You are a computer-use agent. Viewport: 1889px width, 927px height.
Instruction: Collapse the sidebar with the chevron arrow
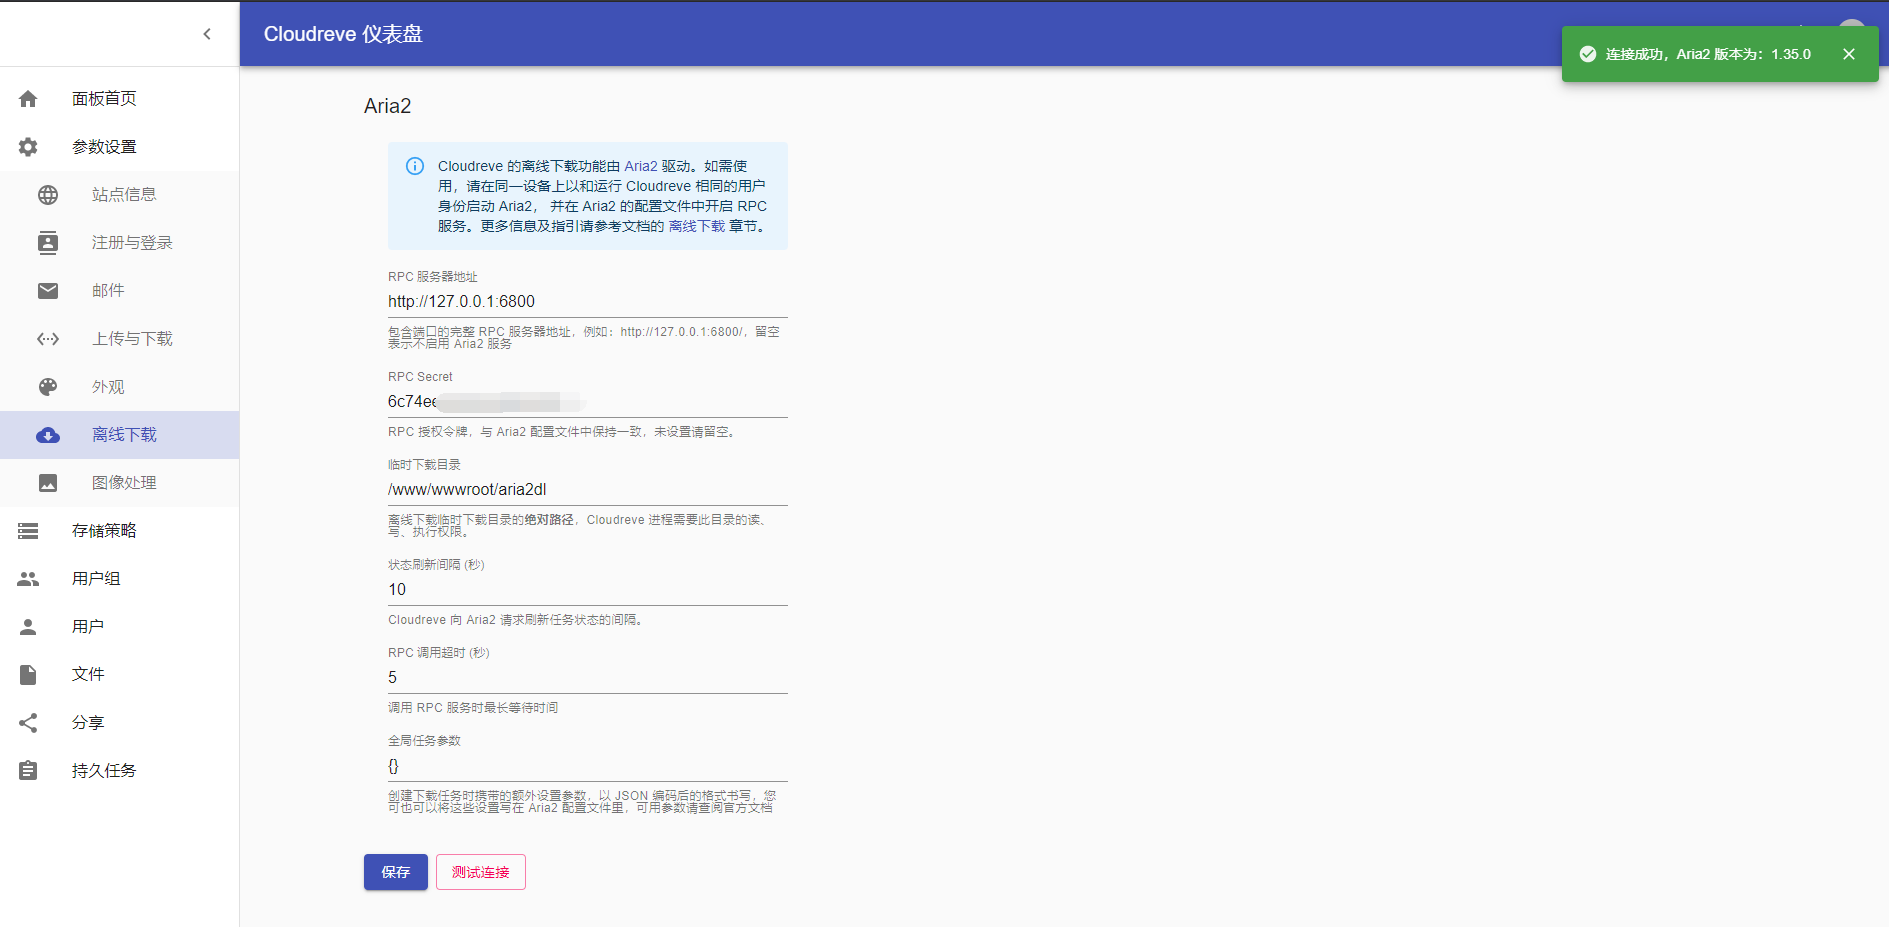(207, 34)
